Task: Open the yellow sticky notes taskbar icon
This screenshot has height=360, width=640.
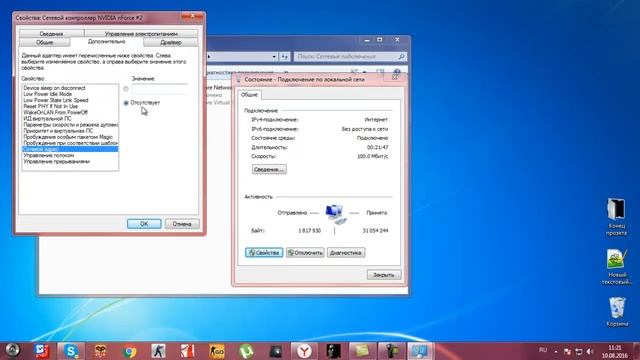Action: pyautogui.click(x=362, y=351)
